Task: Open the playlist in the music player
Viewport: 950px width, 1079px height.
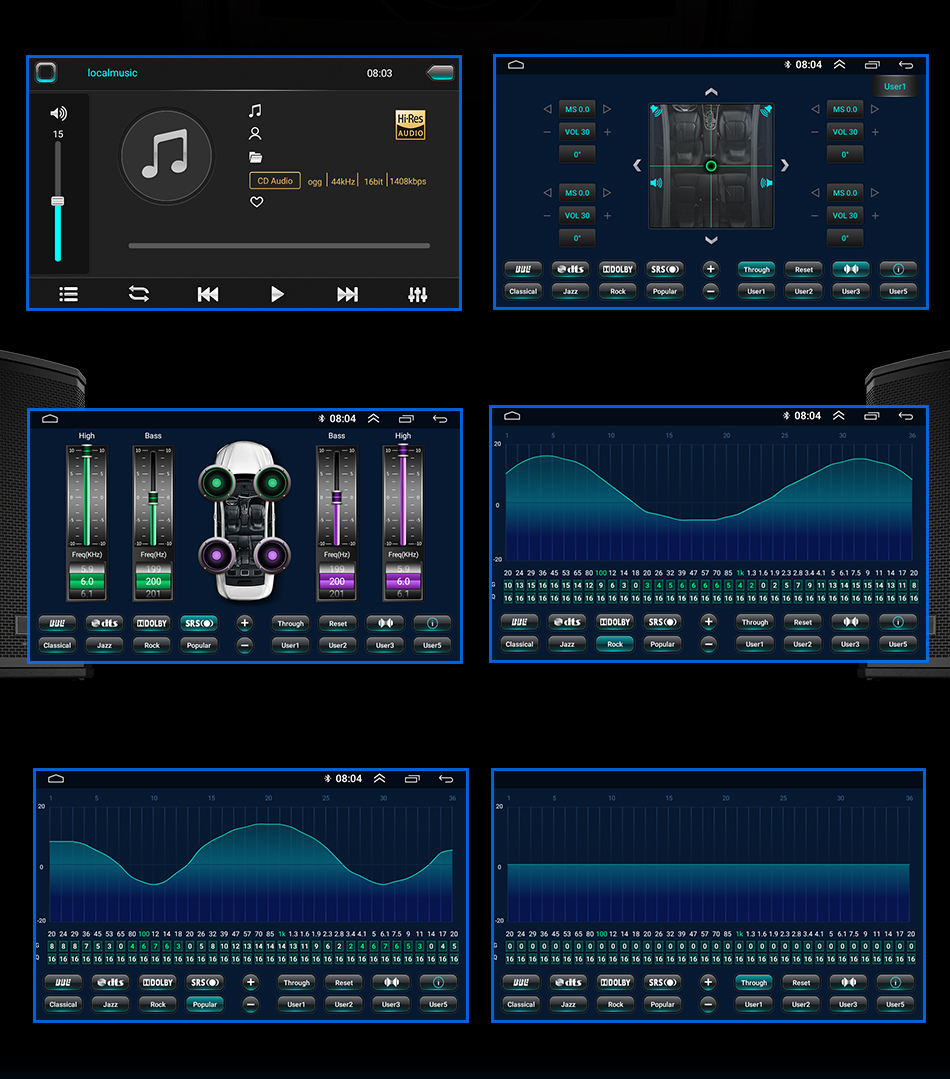Action: click(x=68, y=294)
